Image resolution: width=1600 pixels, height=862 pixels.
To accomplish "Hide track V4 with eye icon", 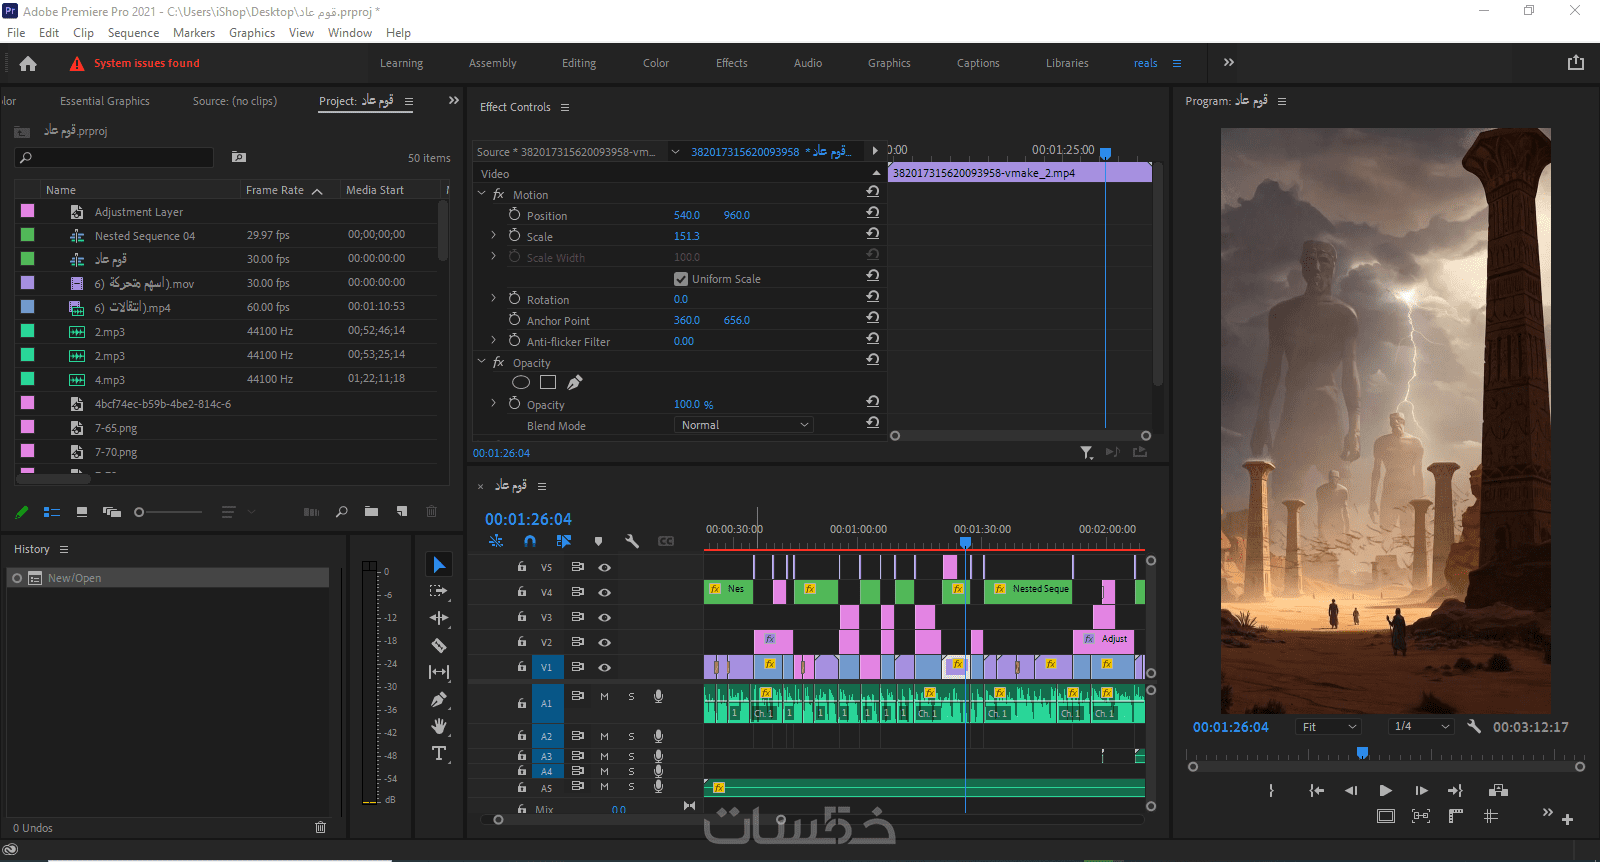I will pyautogui.click(x=604, y=592).
